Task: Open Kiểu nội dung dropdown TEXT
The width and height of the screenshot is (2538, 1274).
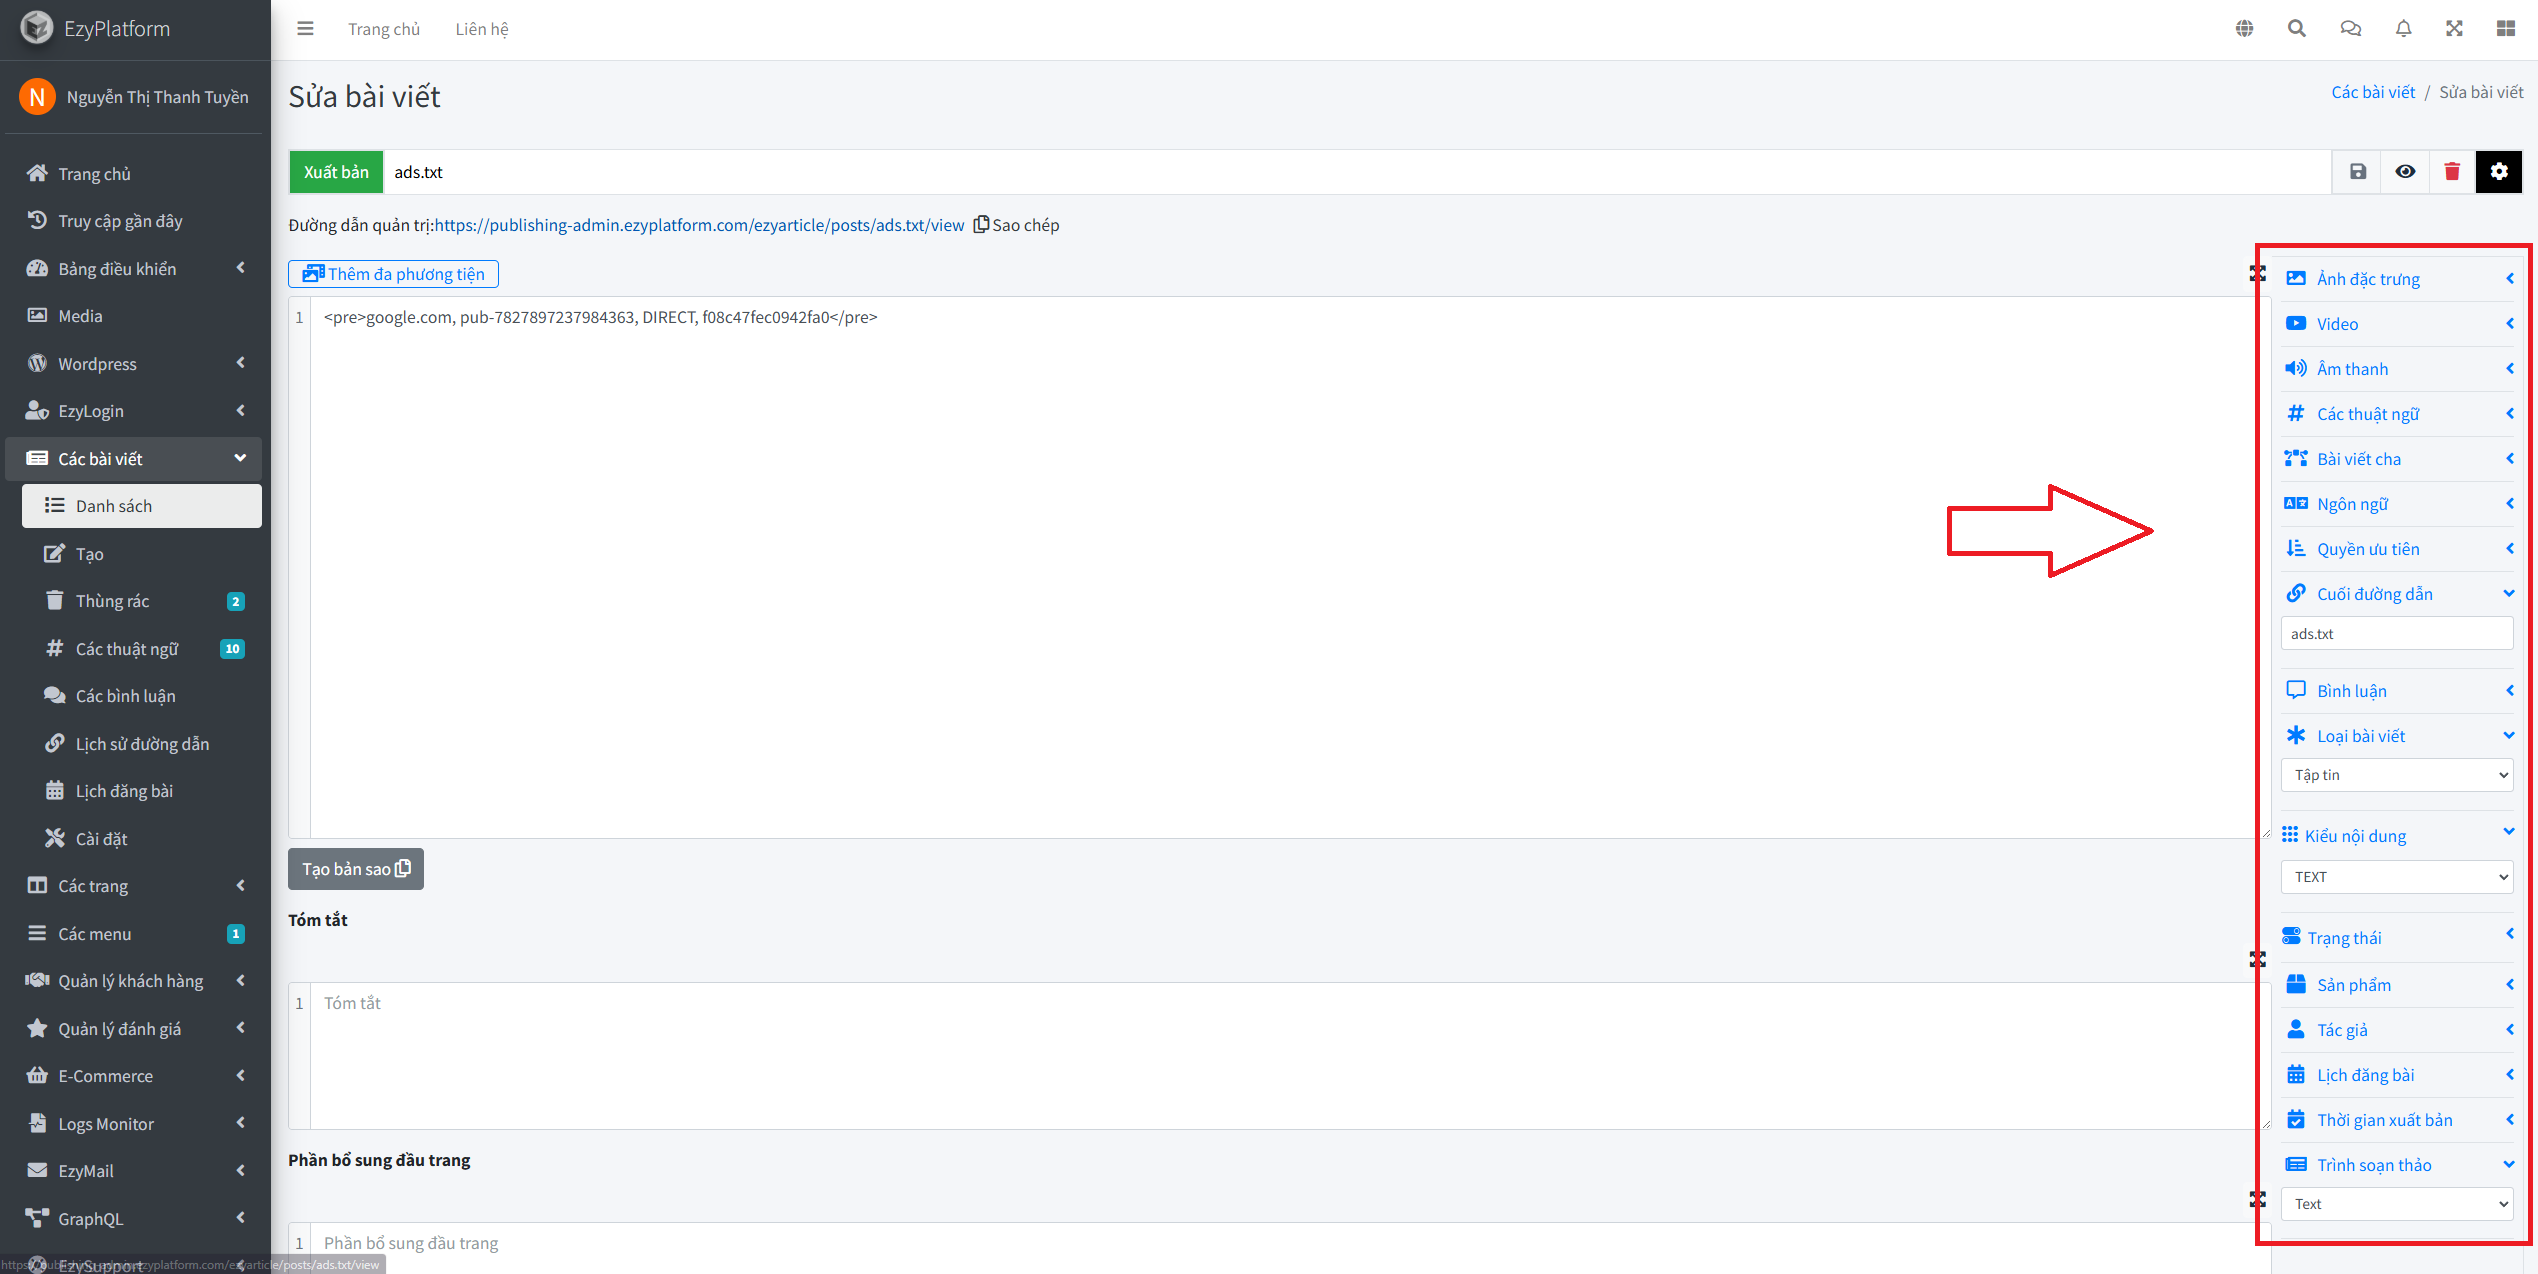Action: (2397, 877)
